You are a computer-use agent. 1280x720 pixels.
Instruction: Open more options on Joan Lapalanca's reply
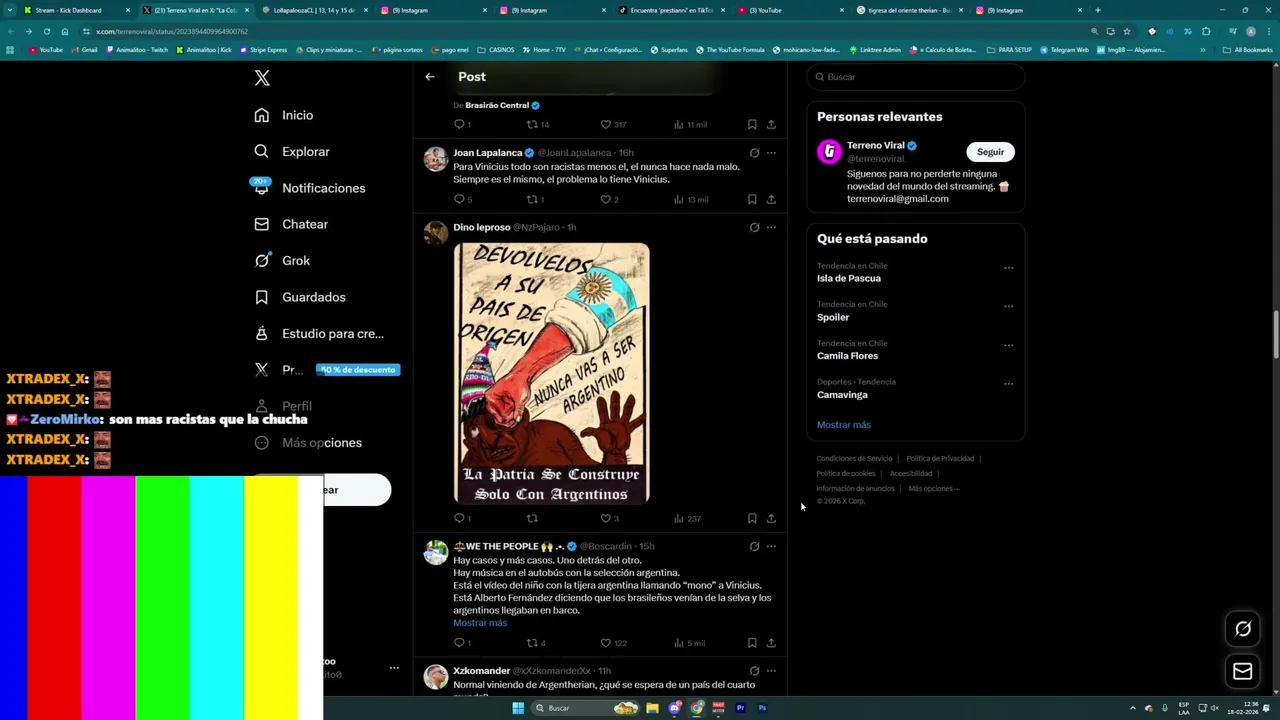pyautogui.click(x=771, y=153)
